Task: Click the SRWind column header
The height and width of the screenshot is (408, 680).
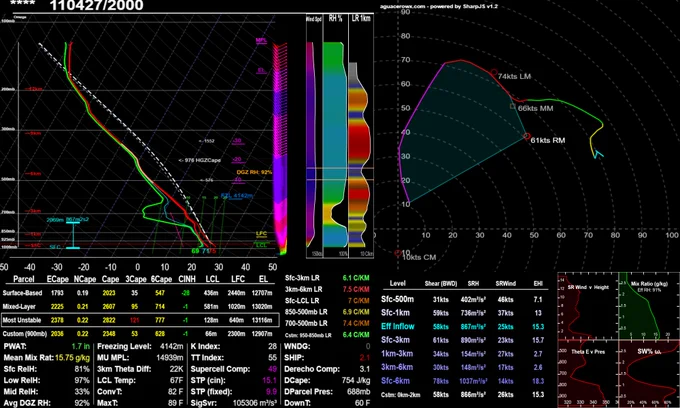Action: [506, 284]
